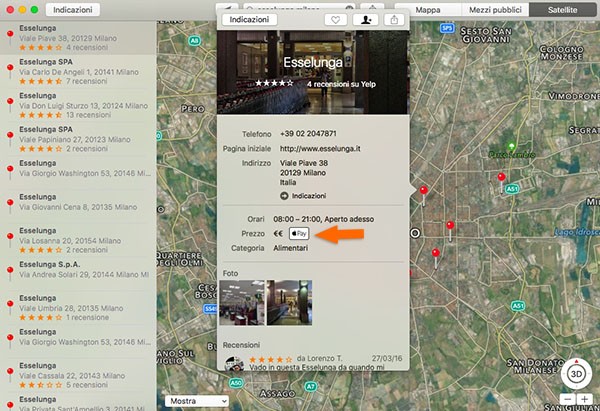The height and width of the screenshot is (411, 600).
Task: Click the review by Lorenzo T. dated 27/03/16
Action: [x=313, y=363]
